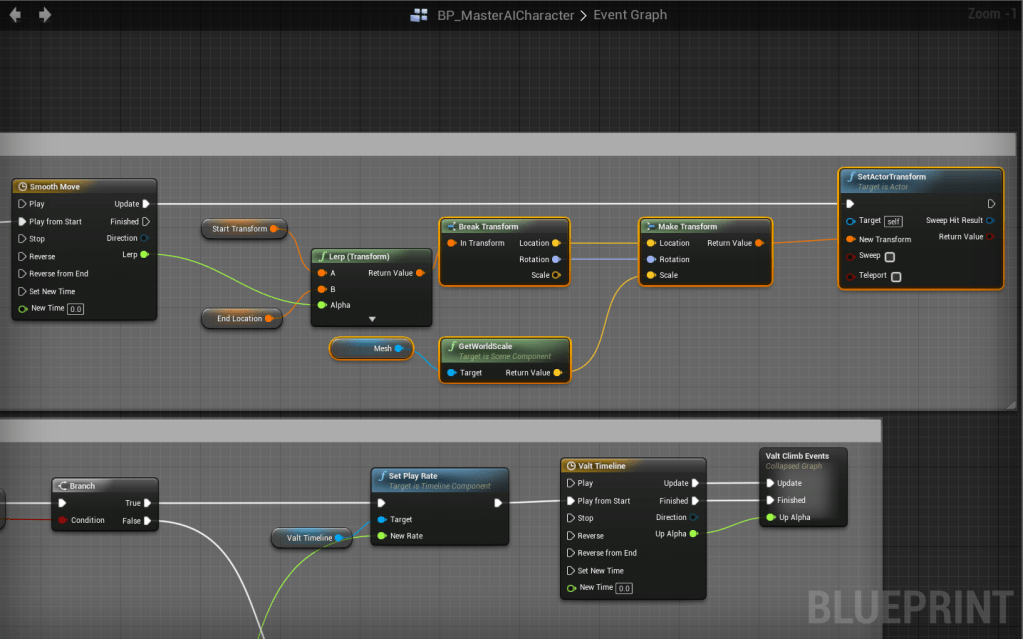Click New Time input on Smooth Move
Screen dimensions: 1023x639
[x=75, y=309]
